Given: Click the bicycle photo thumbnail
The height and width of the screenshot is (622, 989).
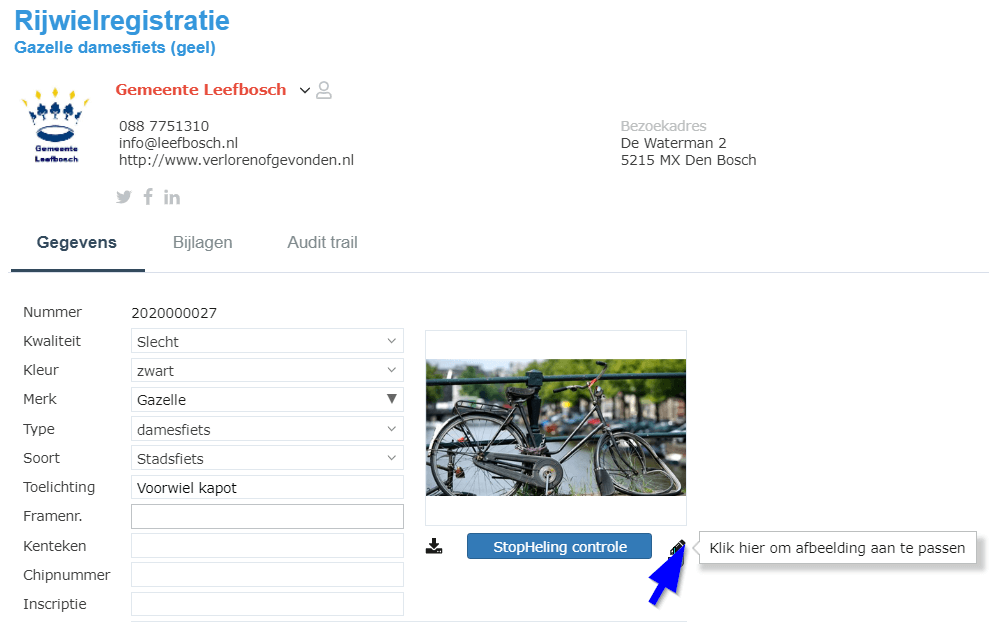Looking at the screenshot, I should (556, 428).
